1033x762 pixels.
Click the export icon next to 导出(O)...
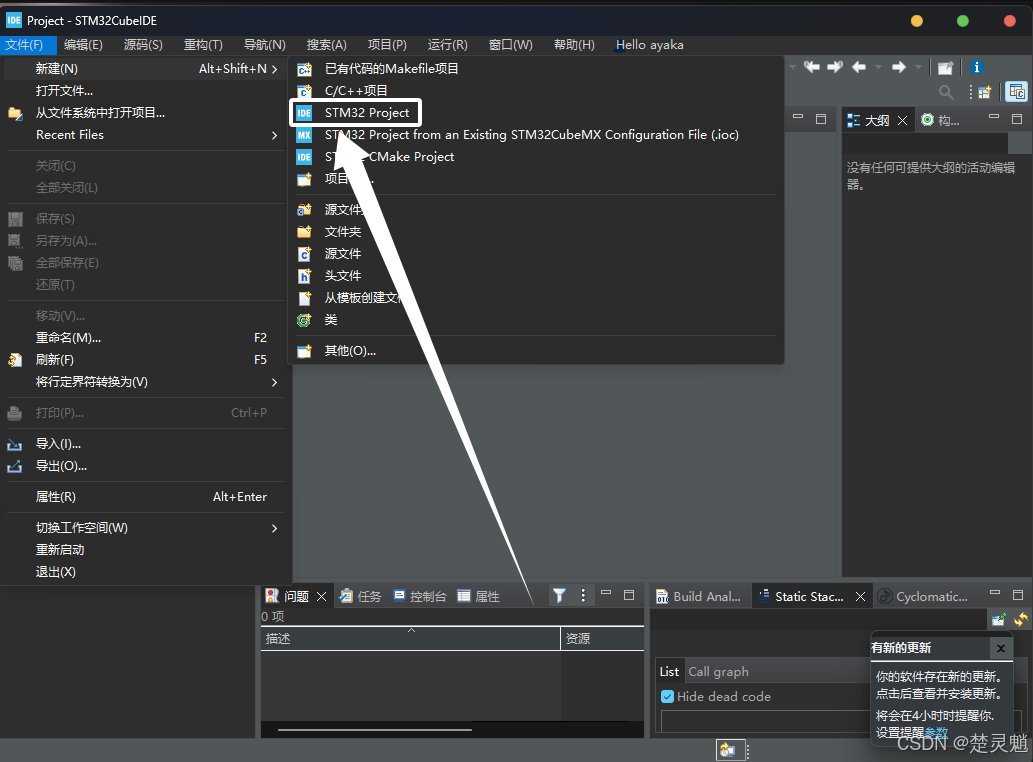(14, 467)
